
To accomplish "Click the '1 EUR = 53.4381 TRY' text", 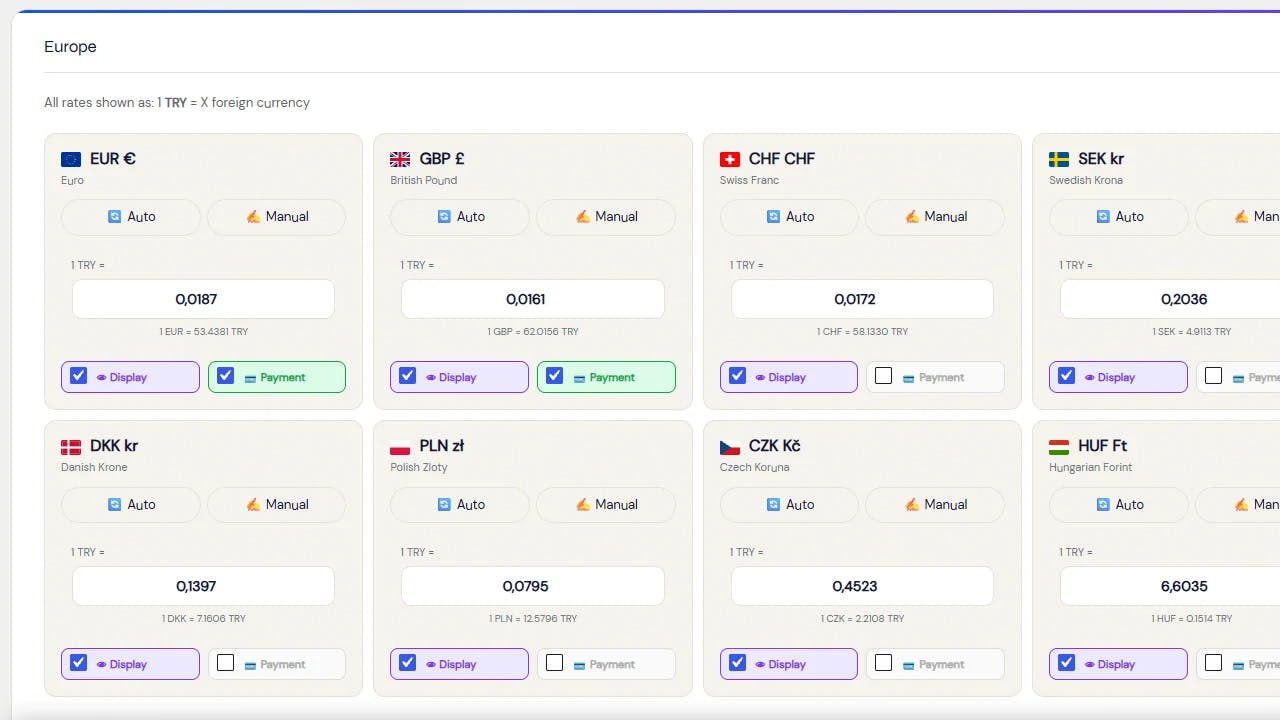I will coord(203,332).
